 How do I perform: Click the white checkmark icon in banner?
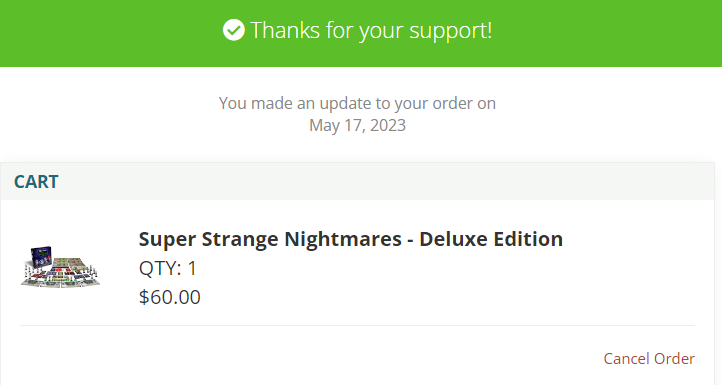(233, 30)
